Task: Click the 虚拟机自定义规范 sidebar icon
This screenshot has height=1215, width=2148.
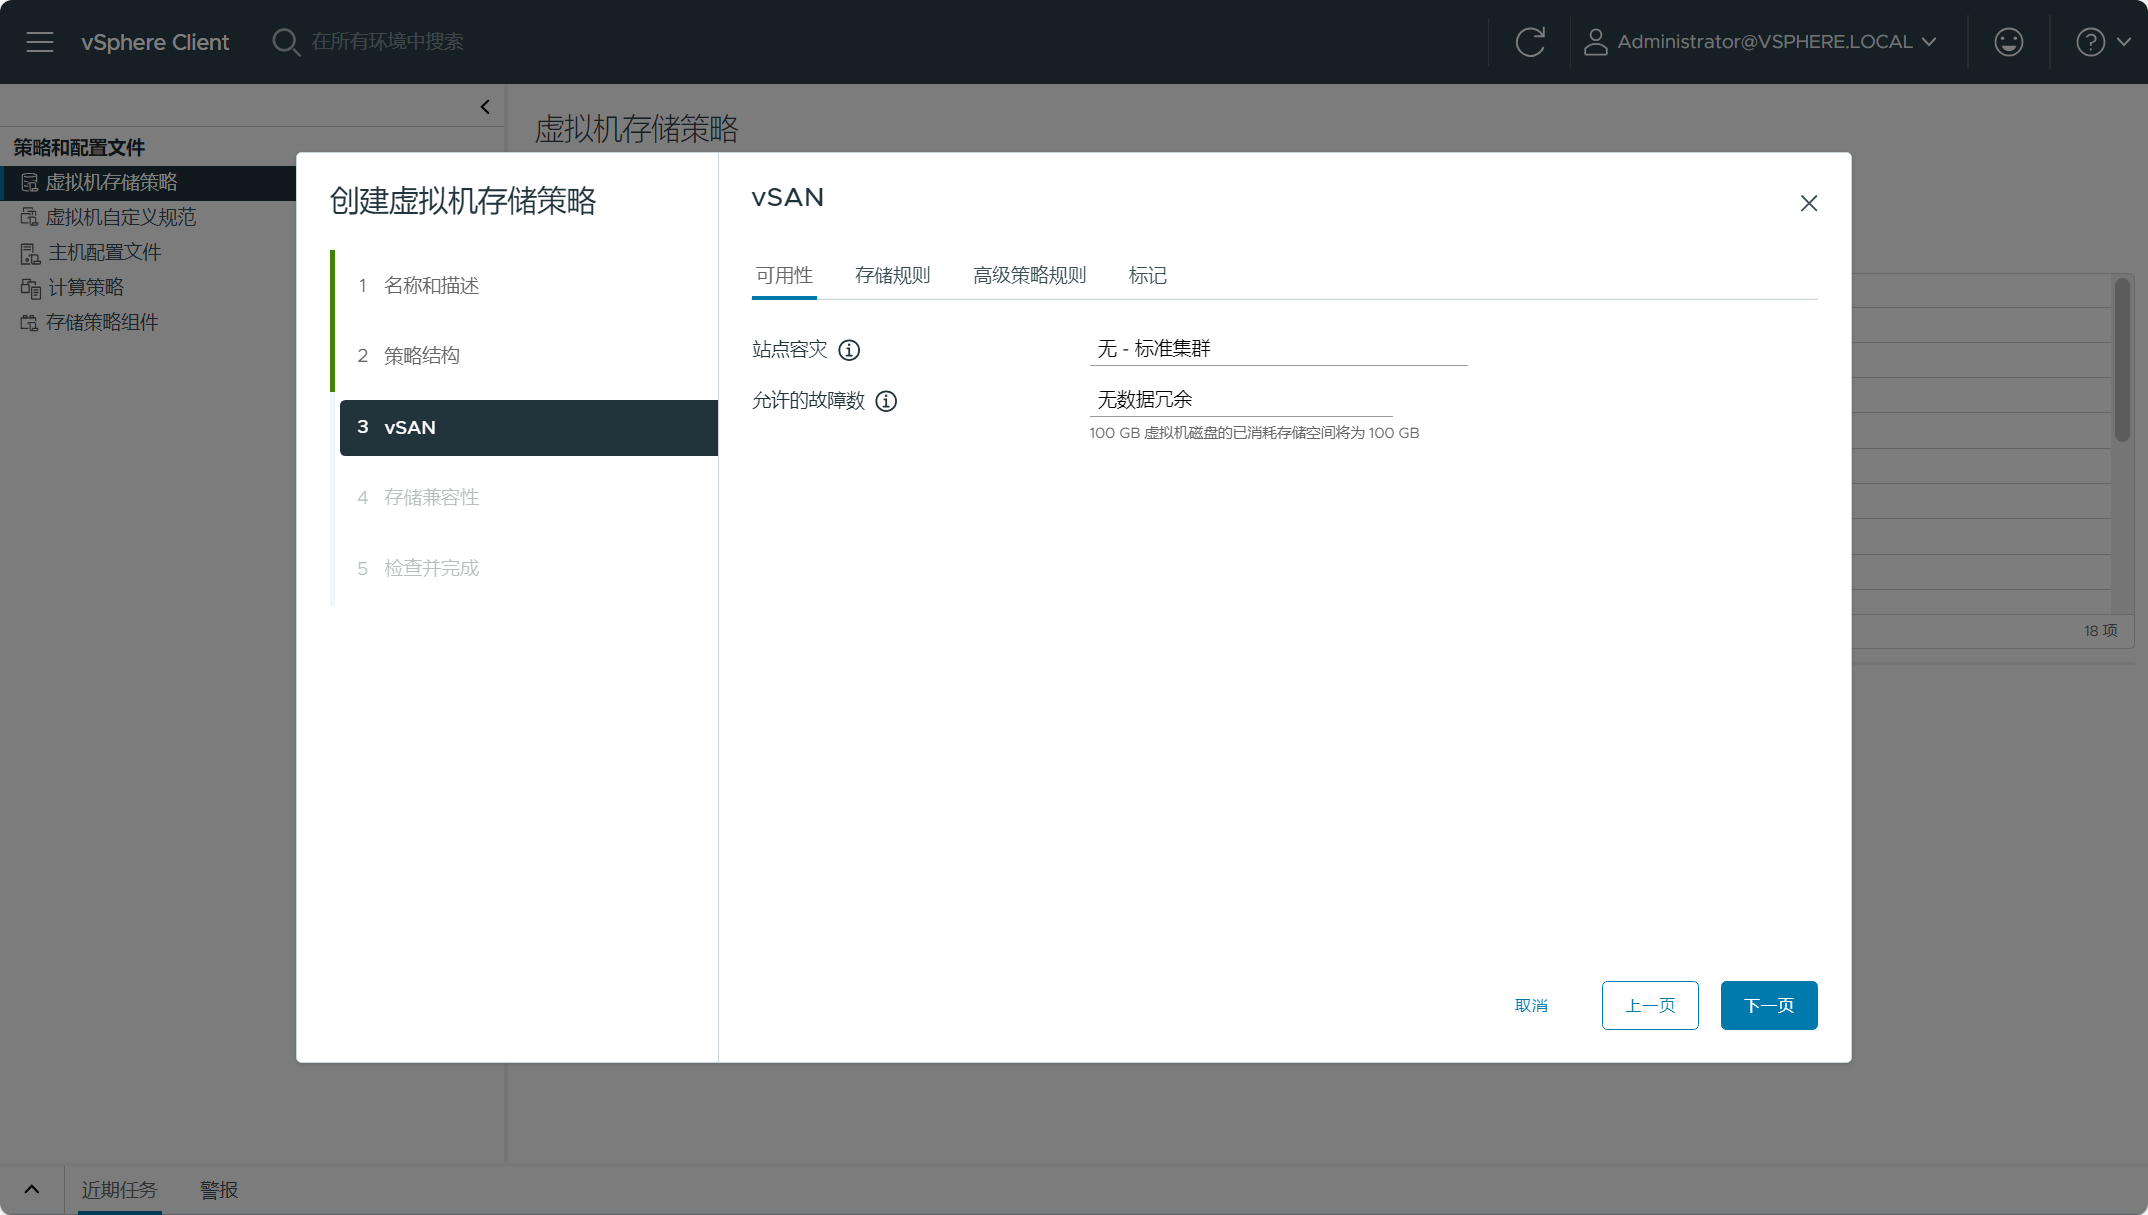Action: tap(28, 217)
